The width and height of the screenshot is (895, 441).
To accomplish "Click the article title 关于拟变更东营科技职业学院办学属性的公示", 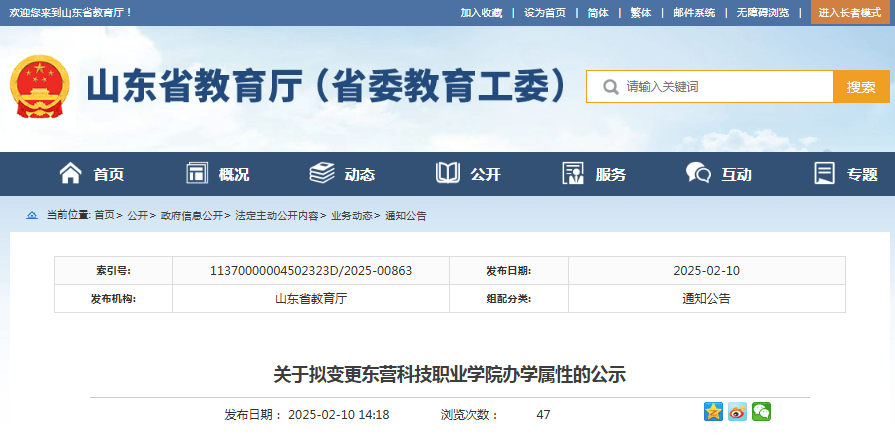I will [450, 375].
